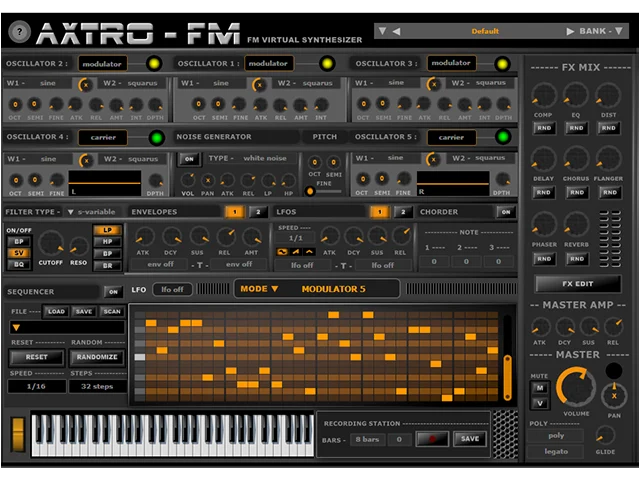Change Oscillator 4 carrier mode selector
Screen dimensions: 640x480
tap(103, 138)
